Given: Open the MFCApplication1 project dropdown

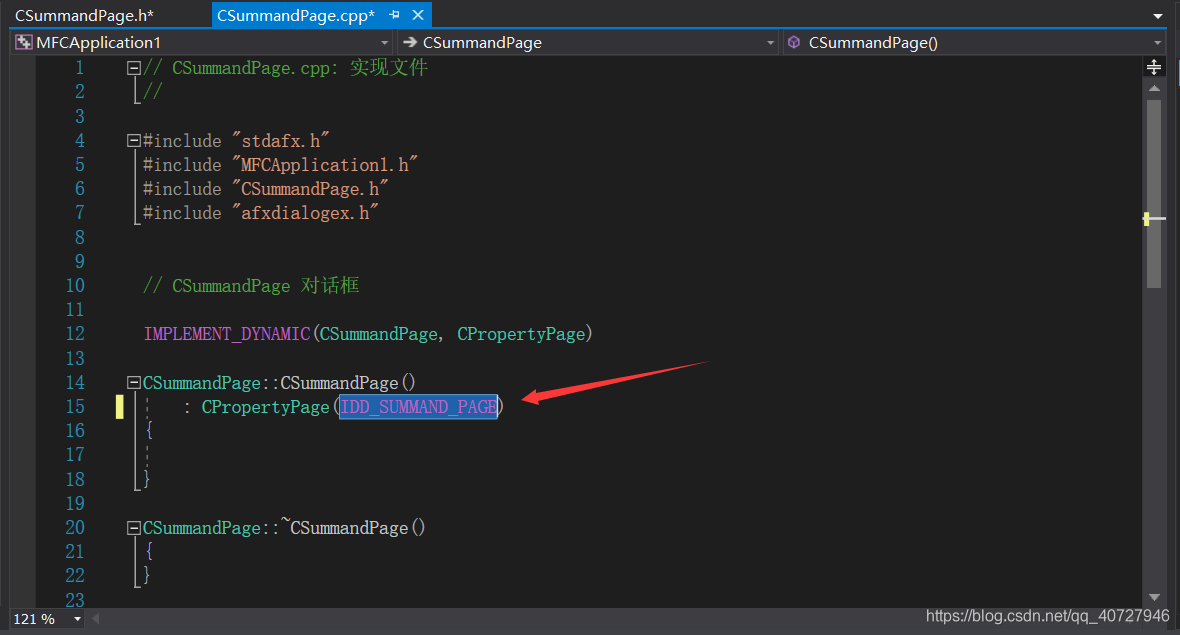Looking at the screenshot, I should (385, 42).
